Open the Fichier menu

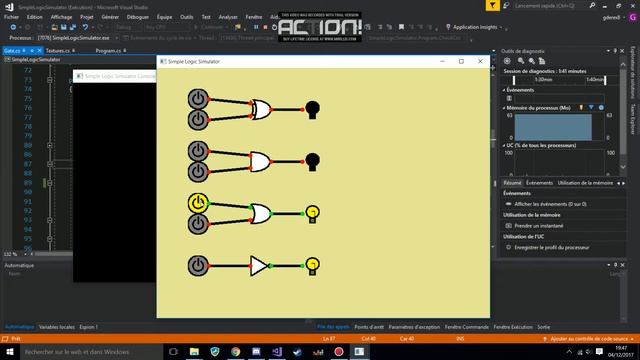click(x=11, y=17)
